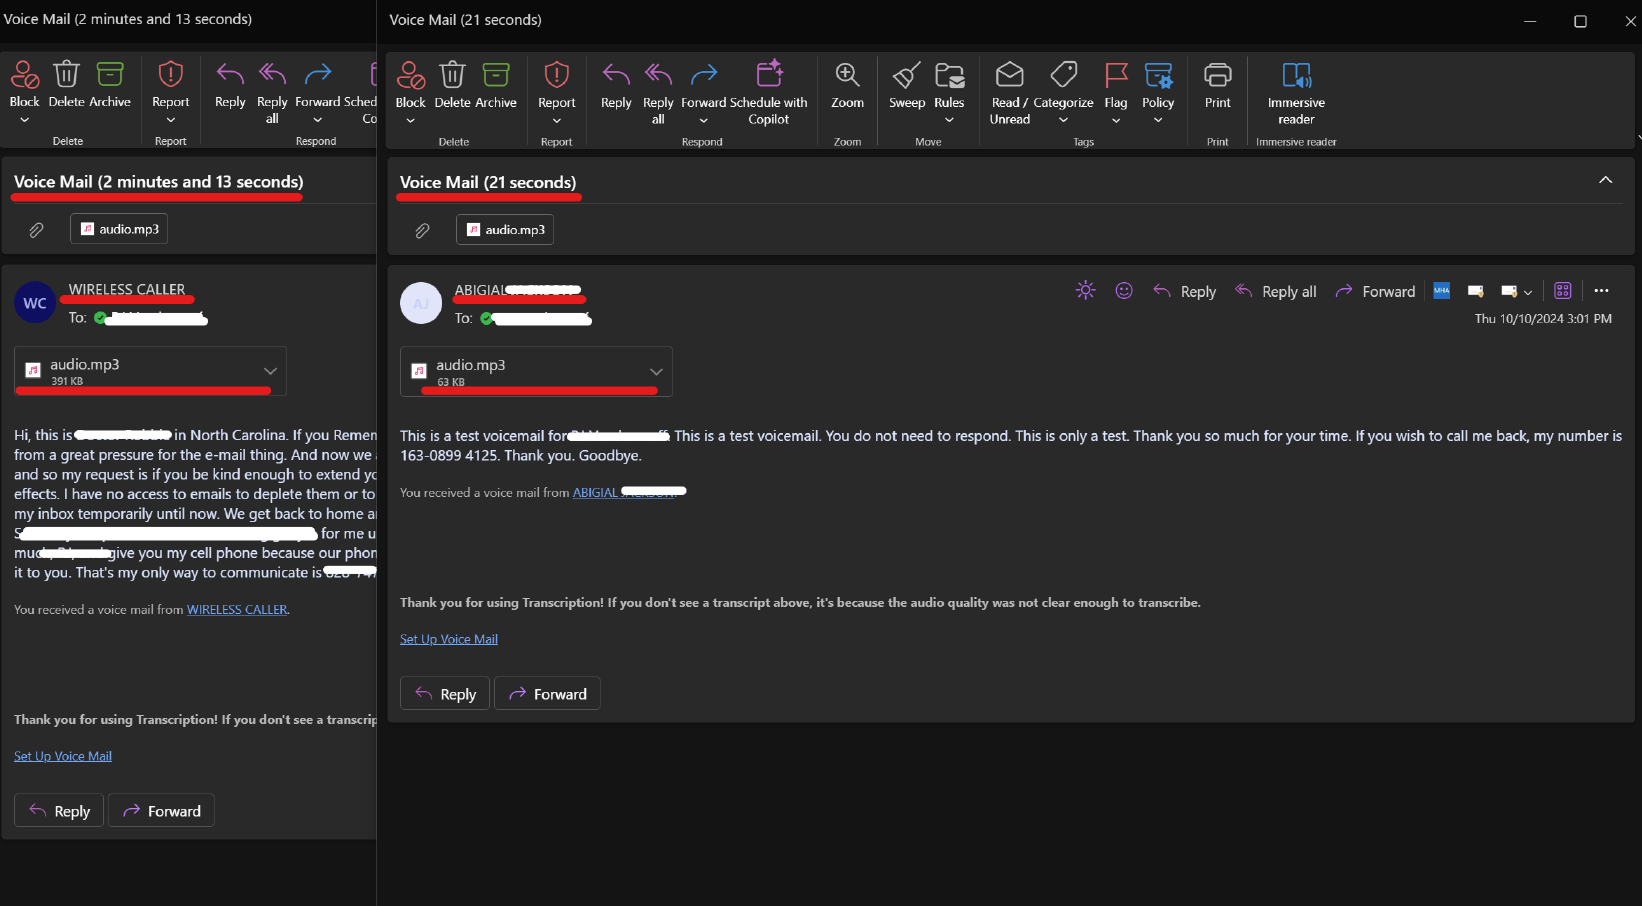
Task: Click the Zoom magnifier icon in ribbon
Action: point(847,76)
